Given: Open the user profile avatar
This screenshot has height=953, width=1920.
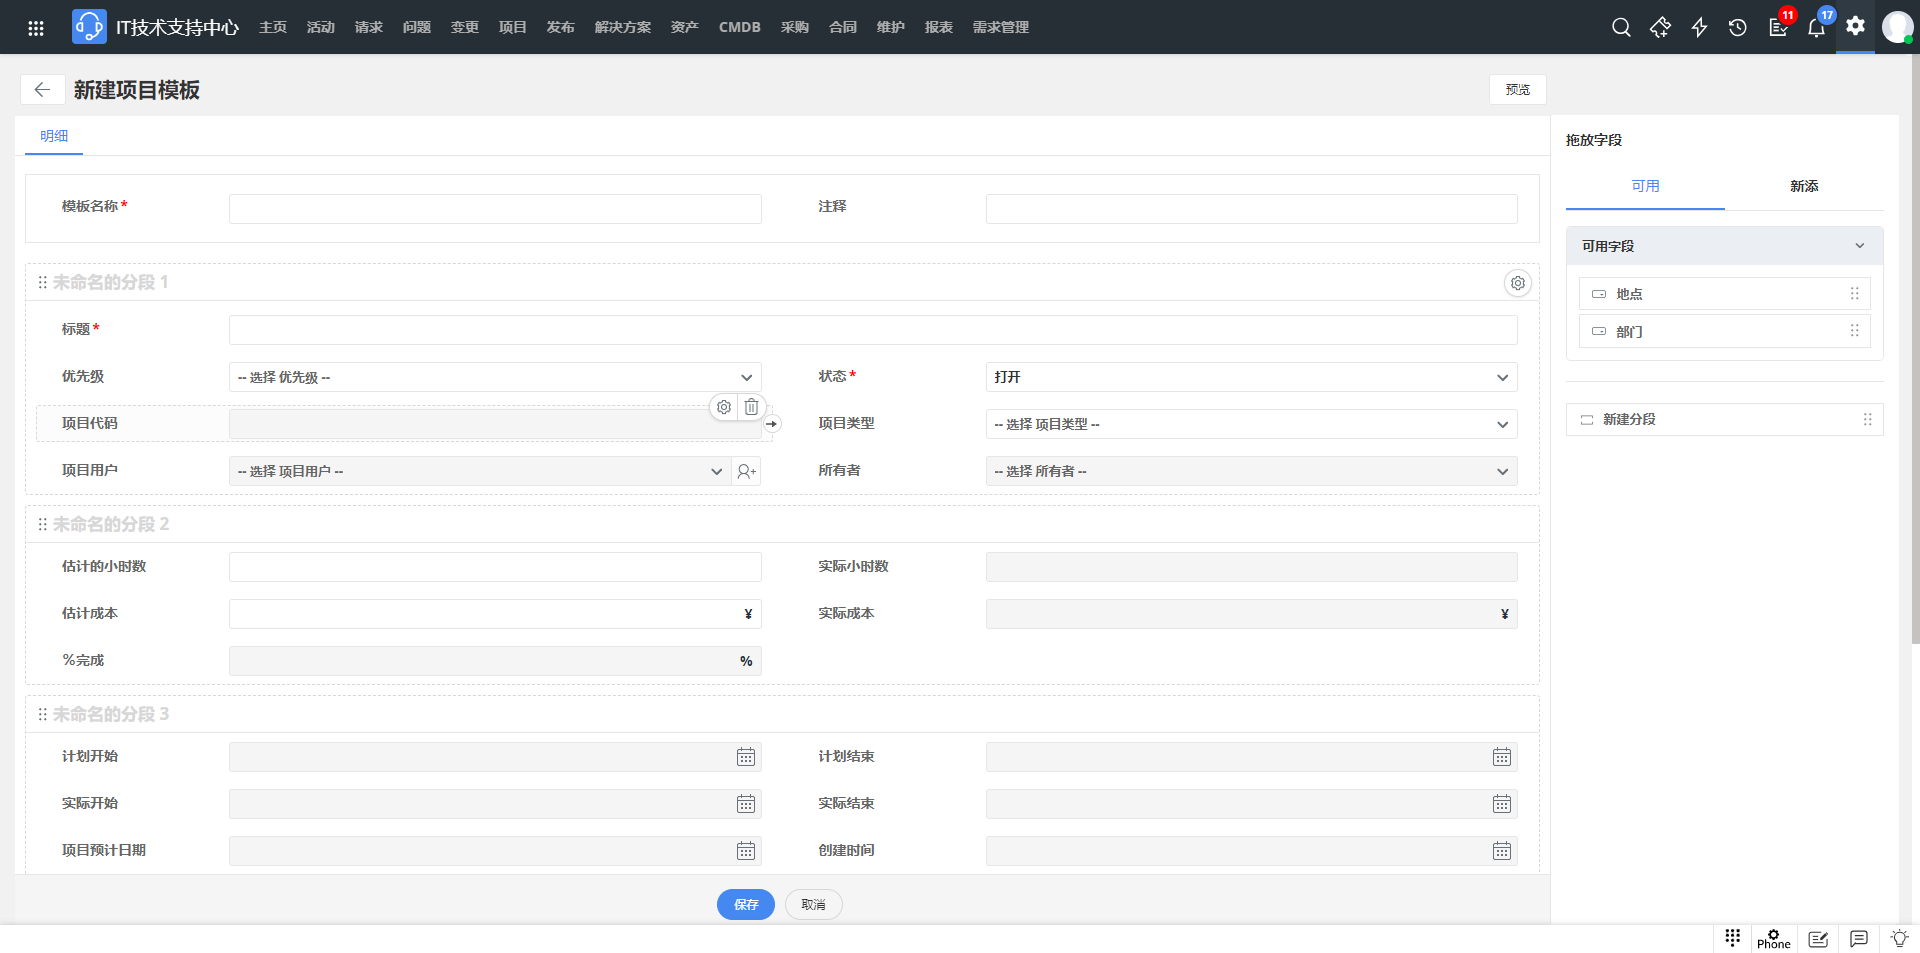Looking at the screenshot, I should pos(1897,27).
